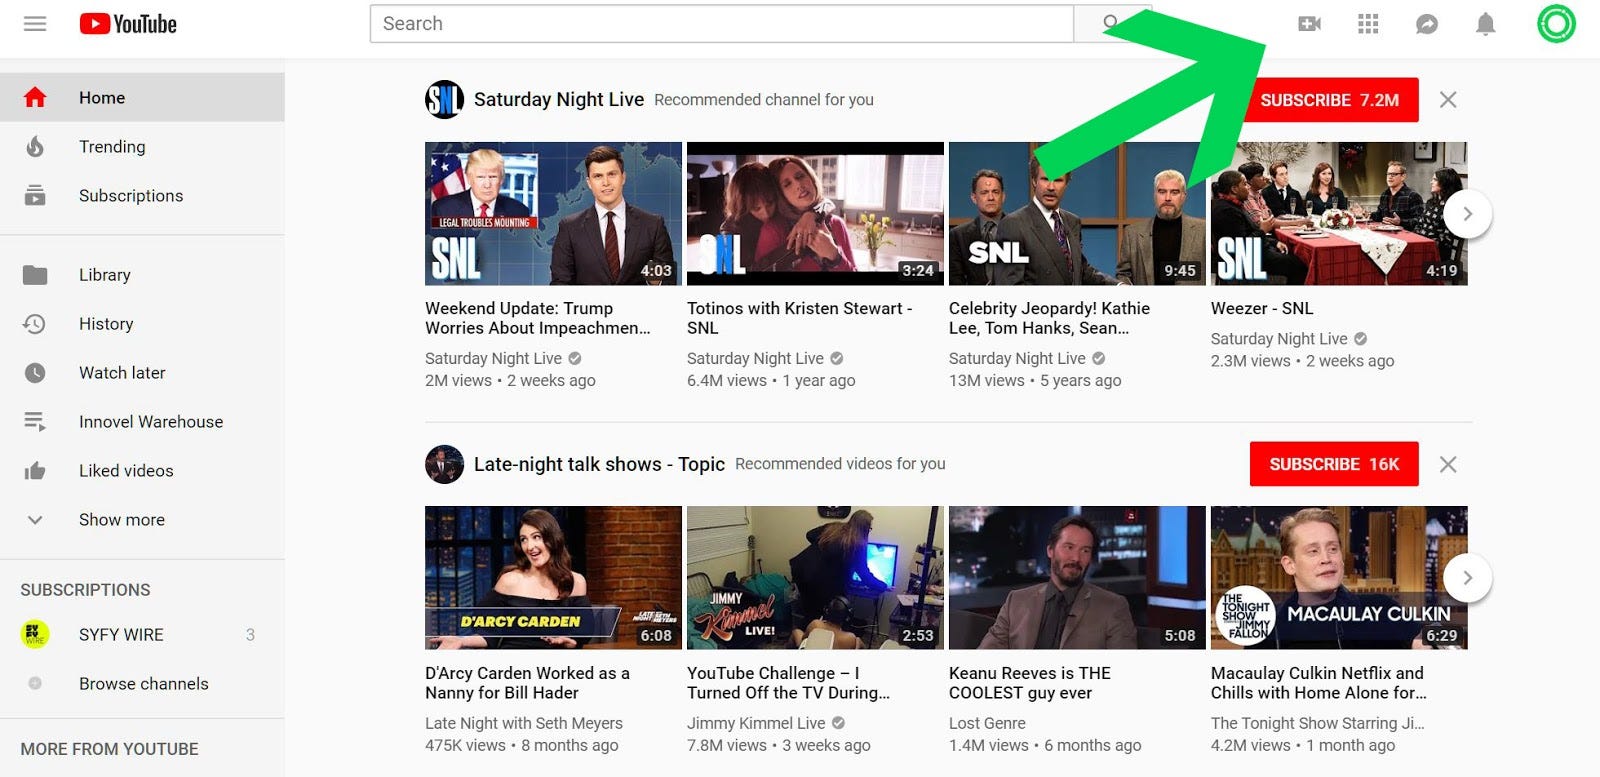Select Home in the sidebar
The width and height of the screenshot is (1600, 777).
click(142, 97)
